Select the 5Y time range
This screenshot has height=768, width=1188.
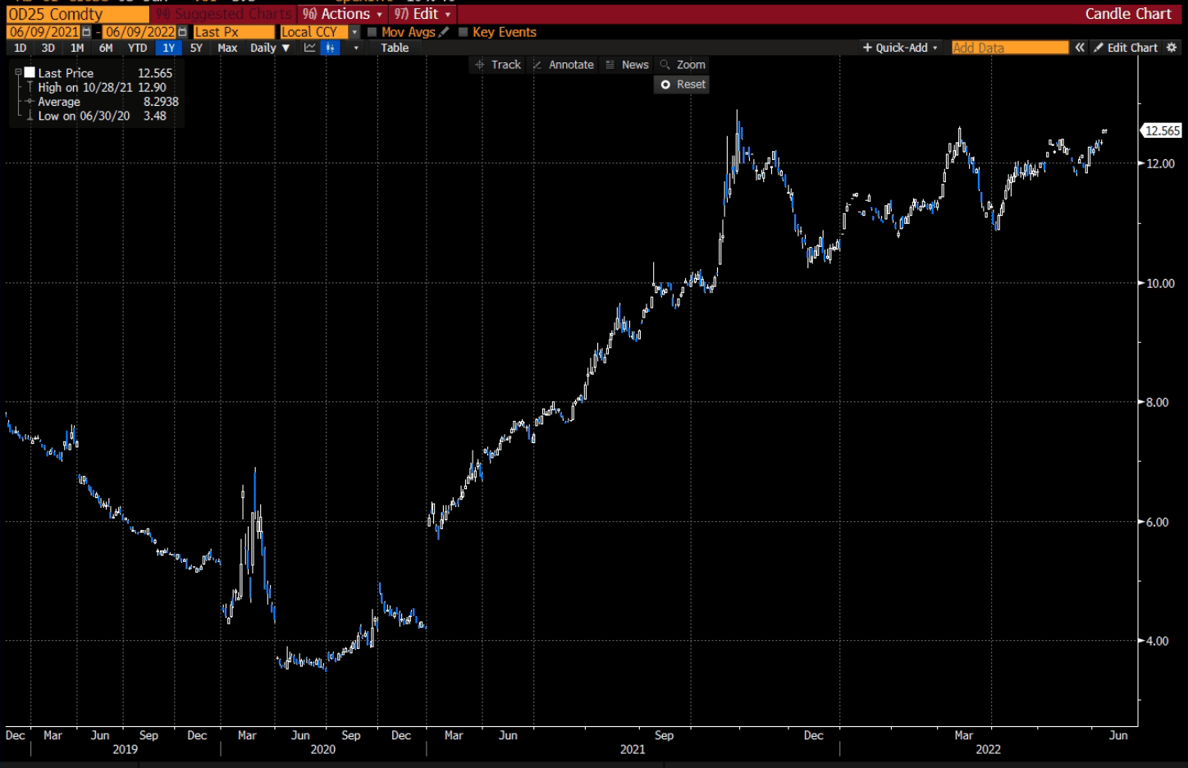196,48
